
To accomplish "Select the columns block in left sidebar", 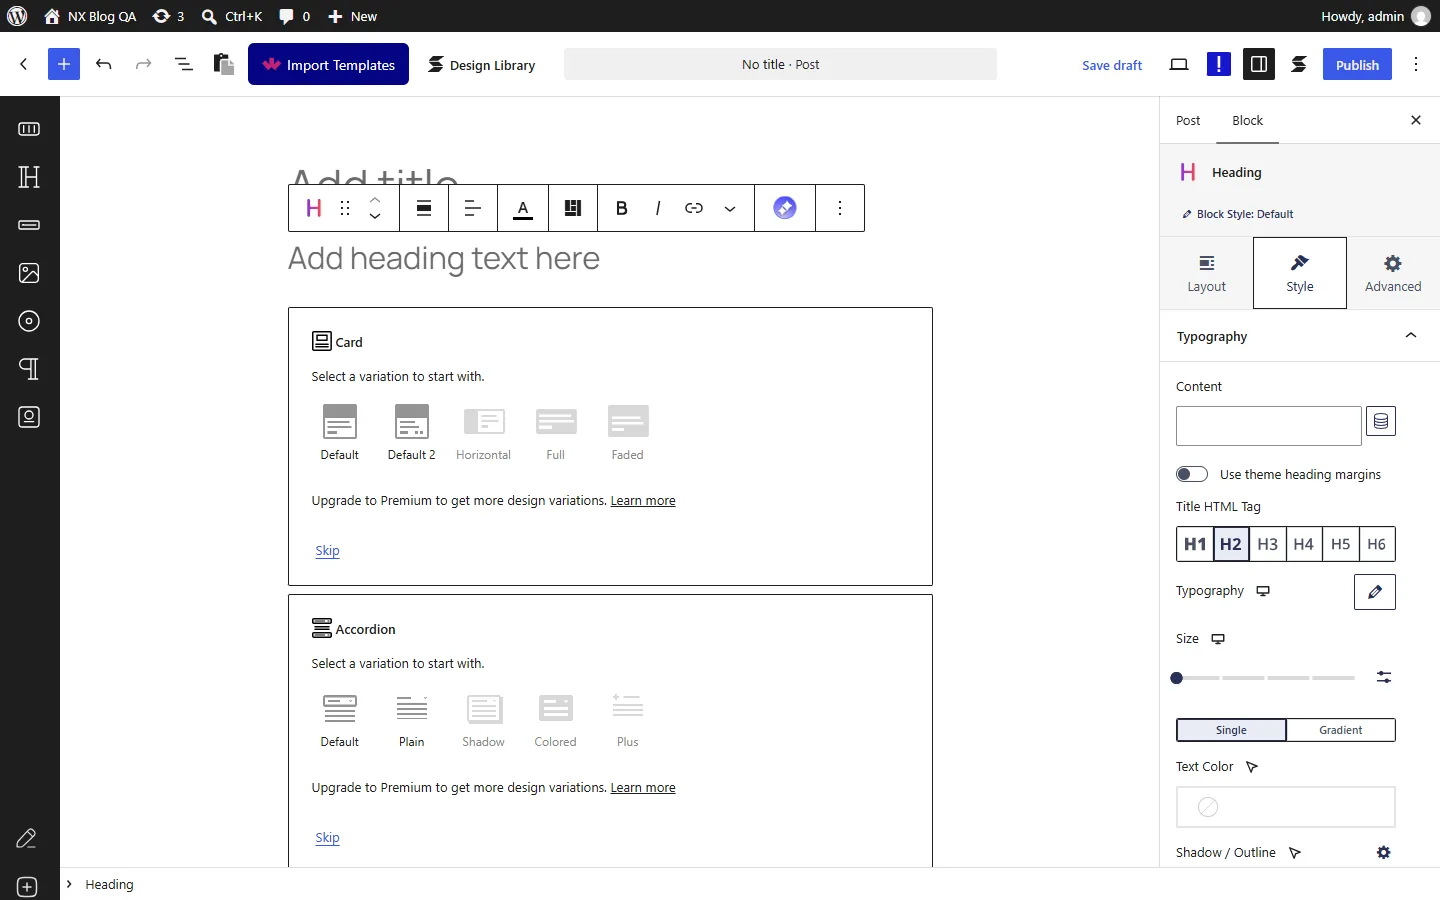I will tap(29, 129).
